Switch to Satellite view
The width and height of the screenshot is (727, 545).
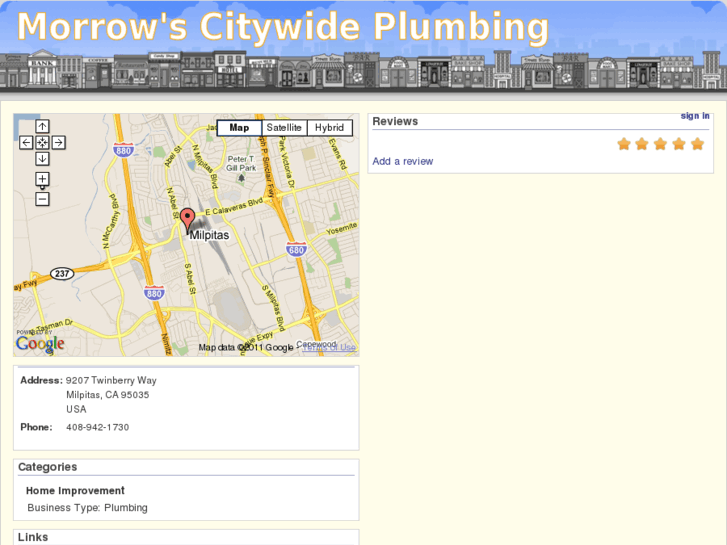tap(284, 128)
